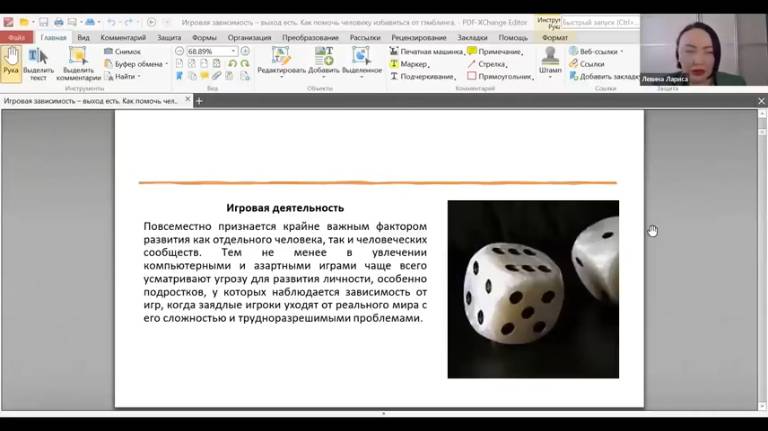Switch to the Преобразование ribbon tab
The width and height of the screenshot is (768, 431).
click(310, 37)
